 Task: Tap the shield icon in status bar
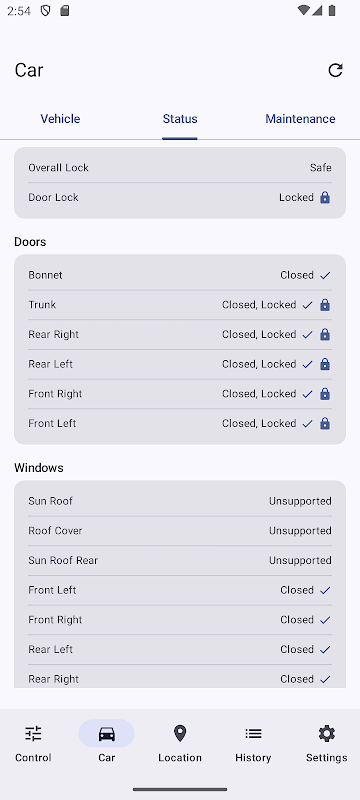(x=45, y=11)
